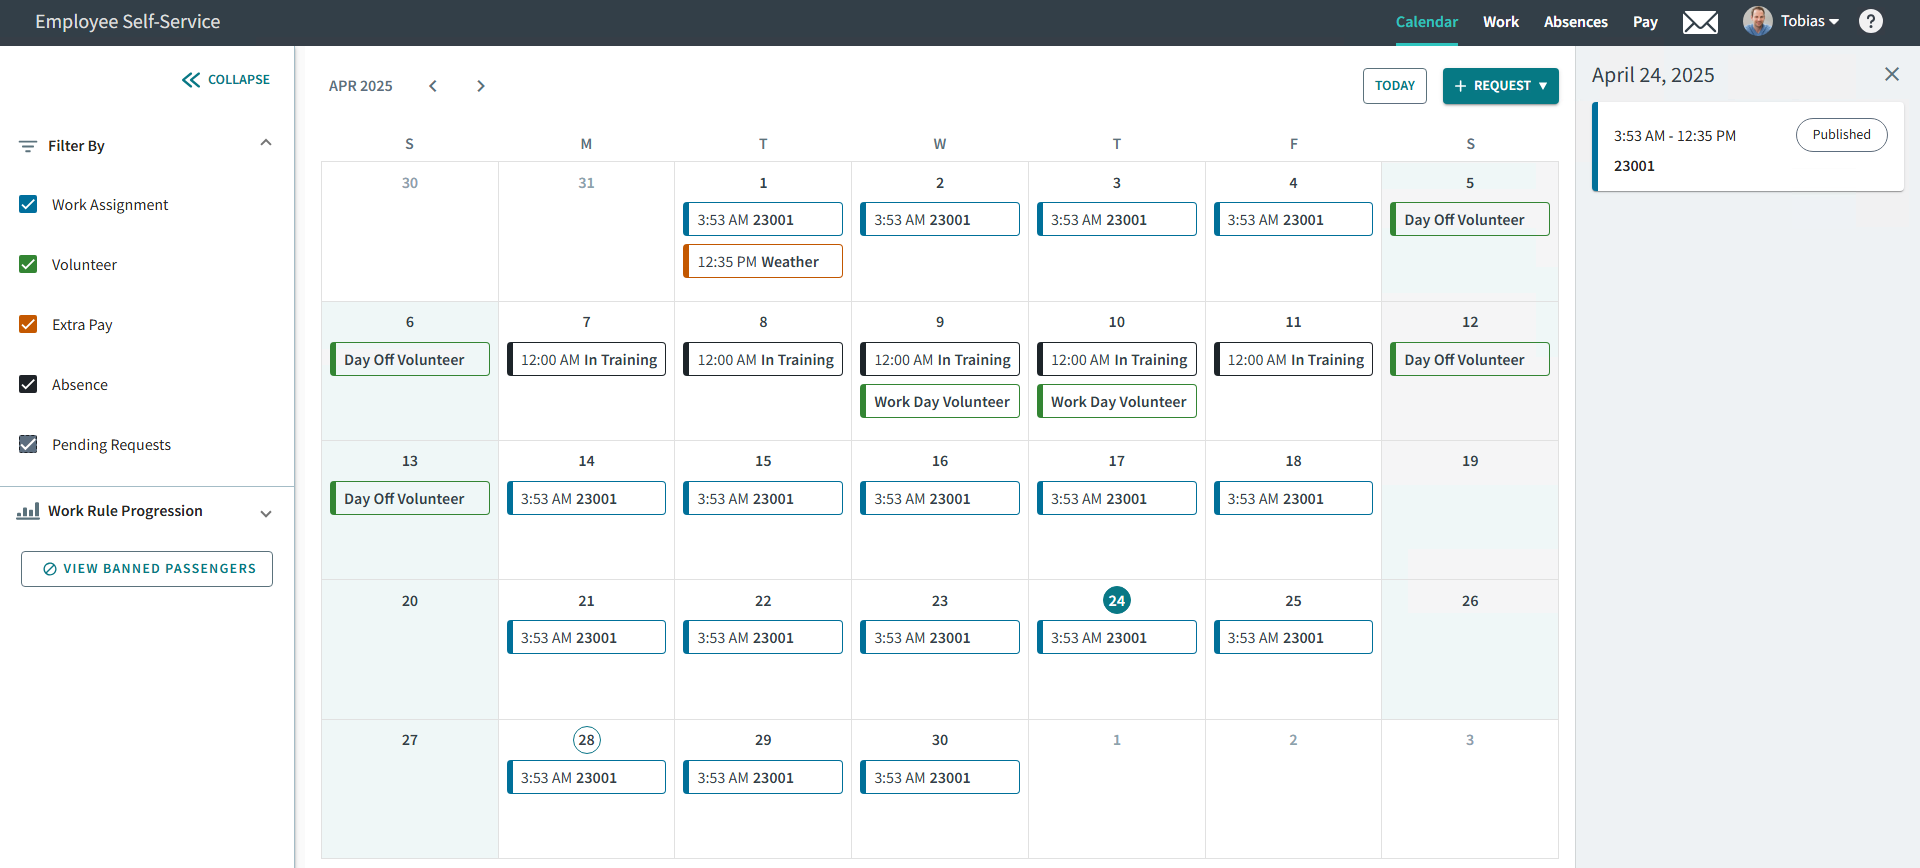Switch to the Pay tab
1920x868 pixels.
(1645, 22)
